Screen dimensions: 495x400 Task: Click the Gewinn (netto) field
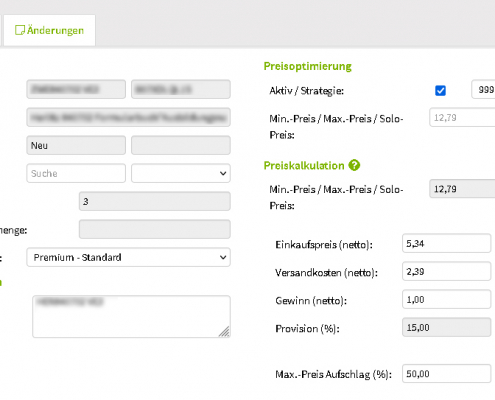[446, 300]
